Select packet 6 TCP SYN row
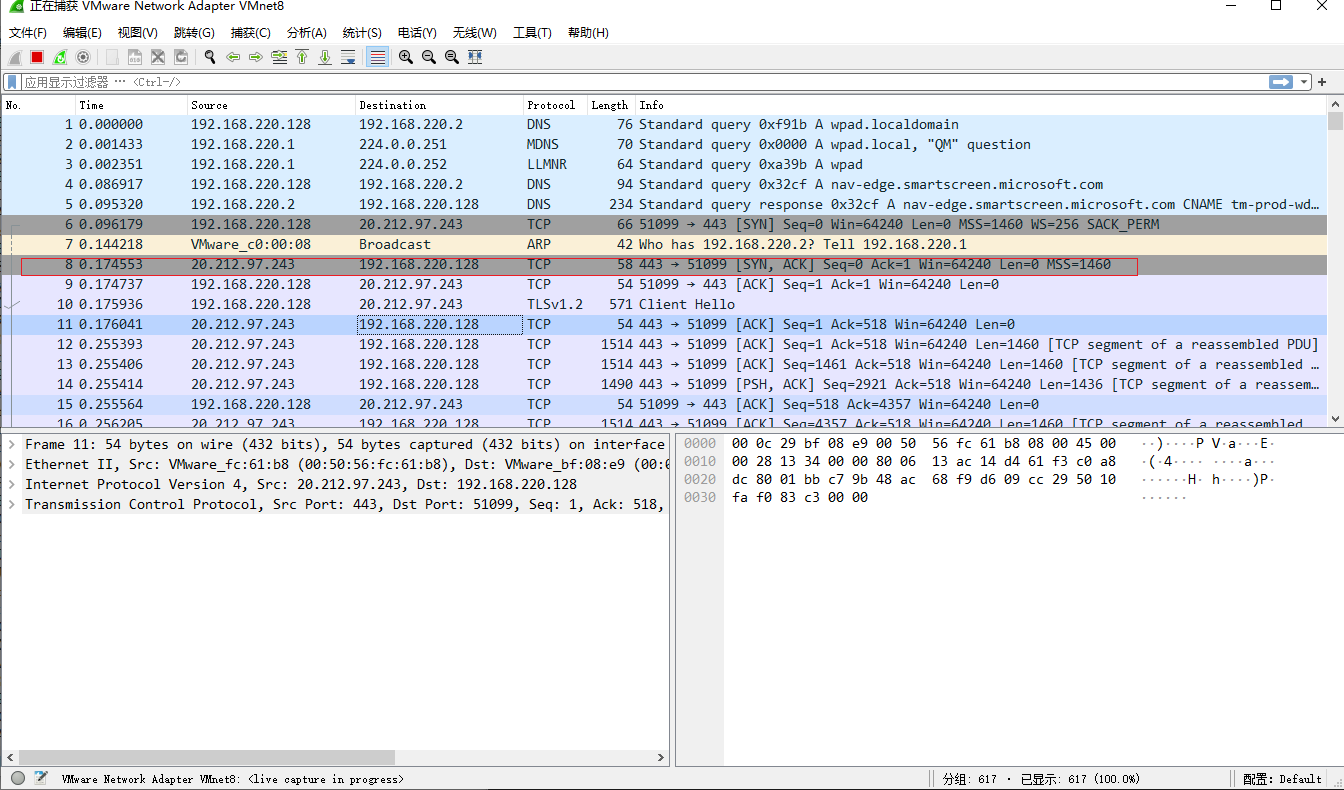This screenshot has width=1344, height=790. pyautogui.click(x=664, y=224)
